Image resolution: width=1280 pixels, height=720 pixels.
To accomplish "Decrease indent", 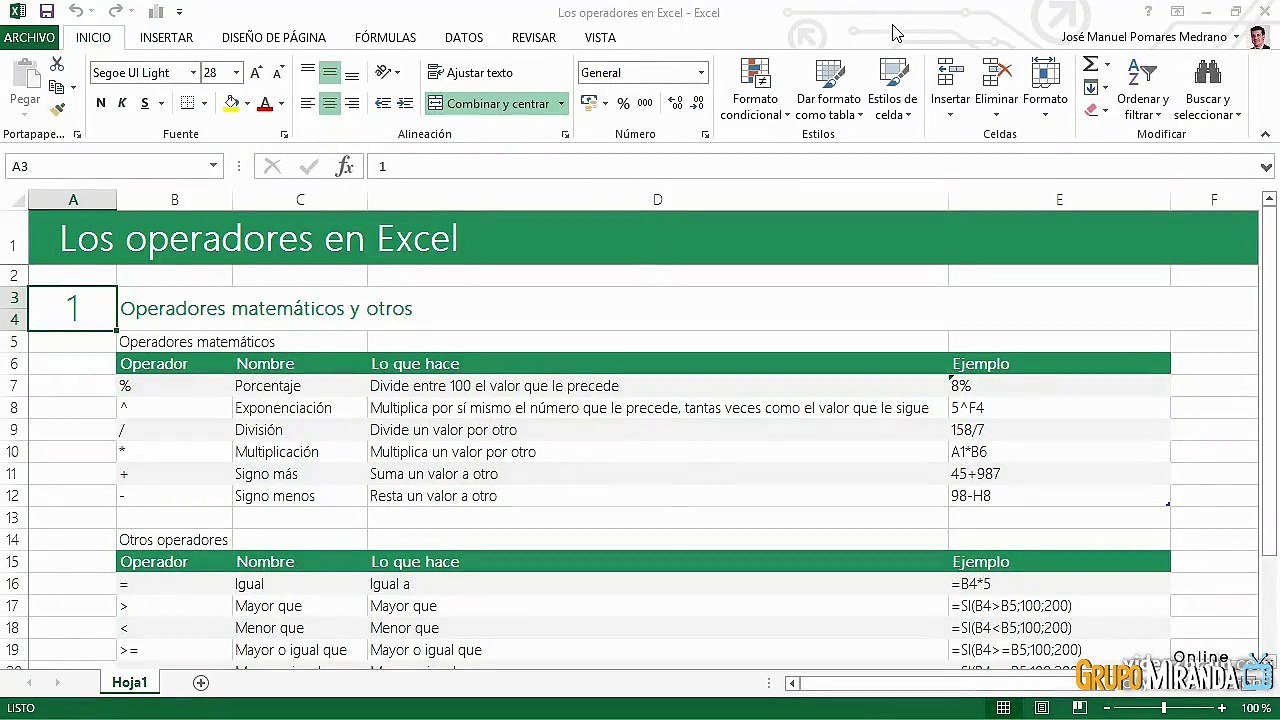I will pos(383,103).
